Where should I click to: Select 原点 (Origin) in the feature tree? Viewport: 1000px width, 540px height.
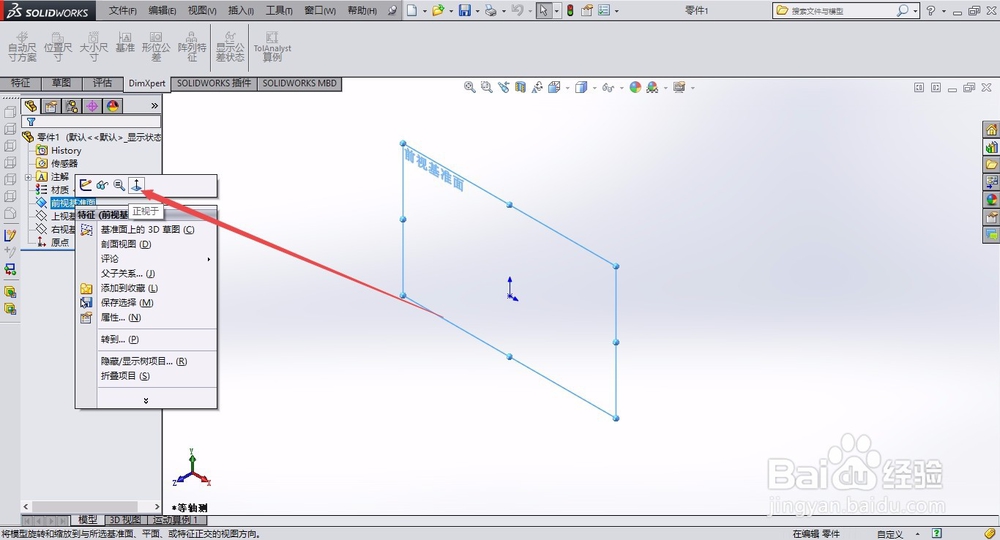pyautogui.click(x=59, y=242)
